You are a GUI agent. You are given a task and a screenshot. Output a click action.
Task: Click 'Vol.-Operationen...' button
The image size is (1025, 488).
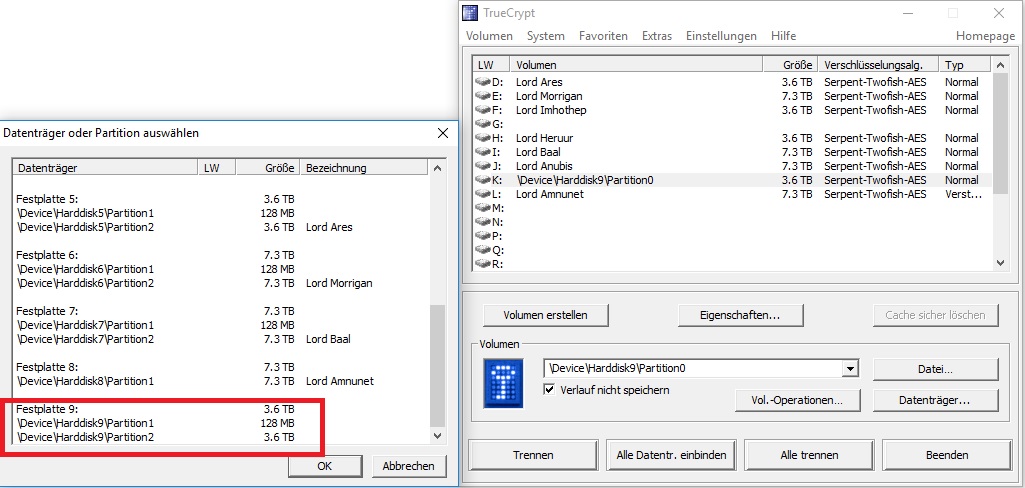(798, 400)
